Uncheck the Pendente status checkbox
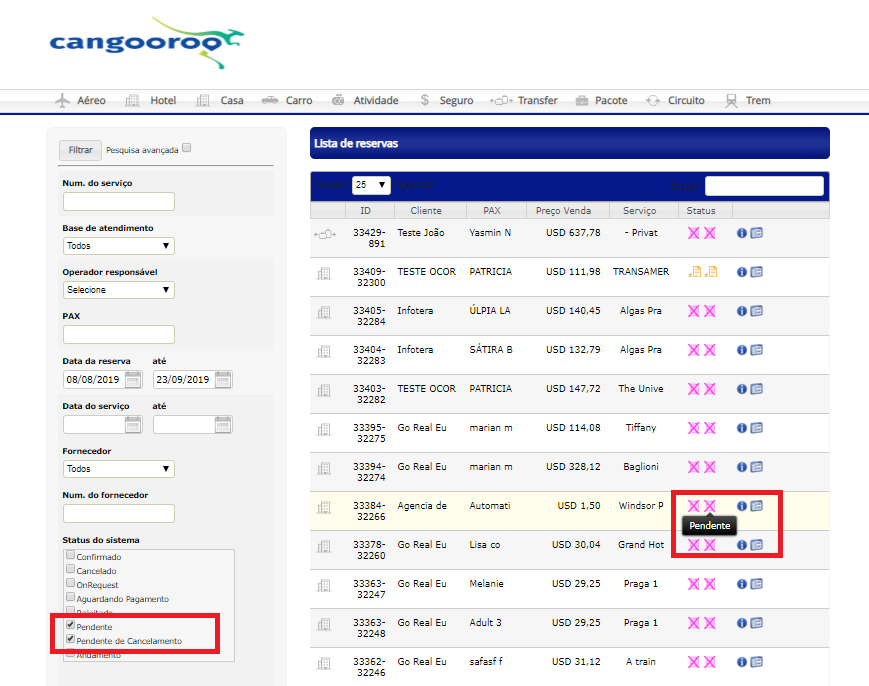The image size is (869, 686). pos(70,626)
